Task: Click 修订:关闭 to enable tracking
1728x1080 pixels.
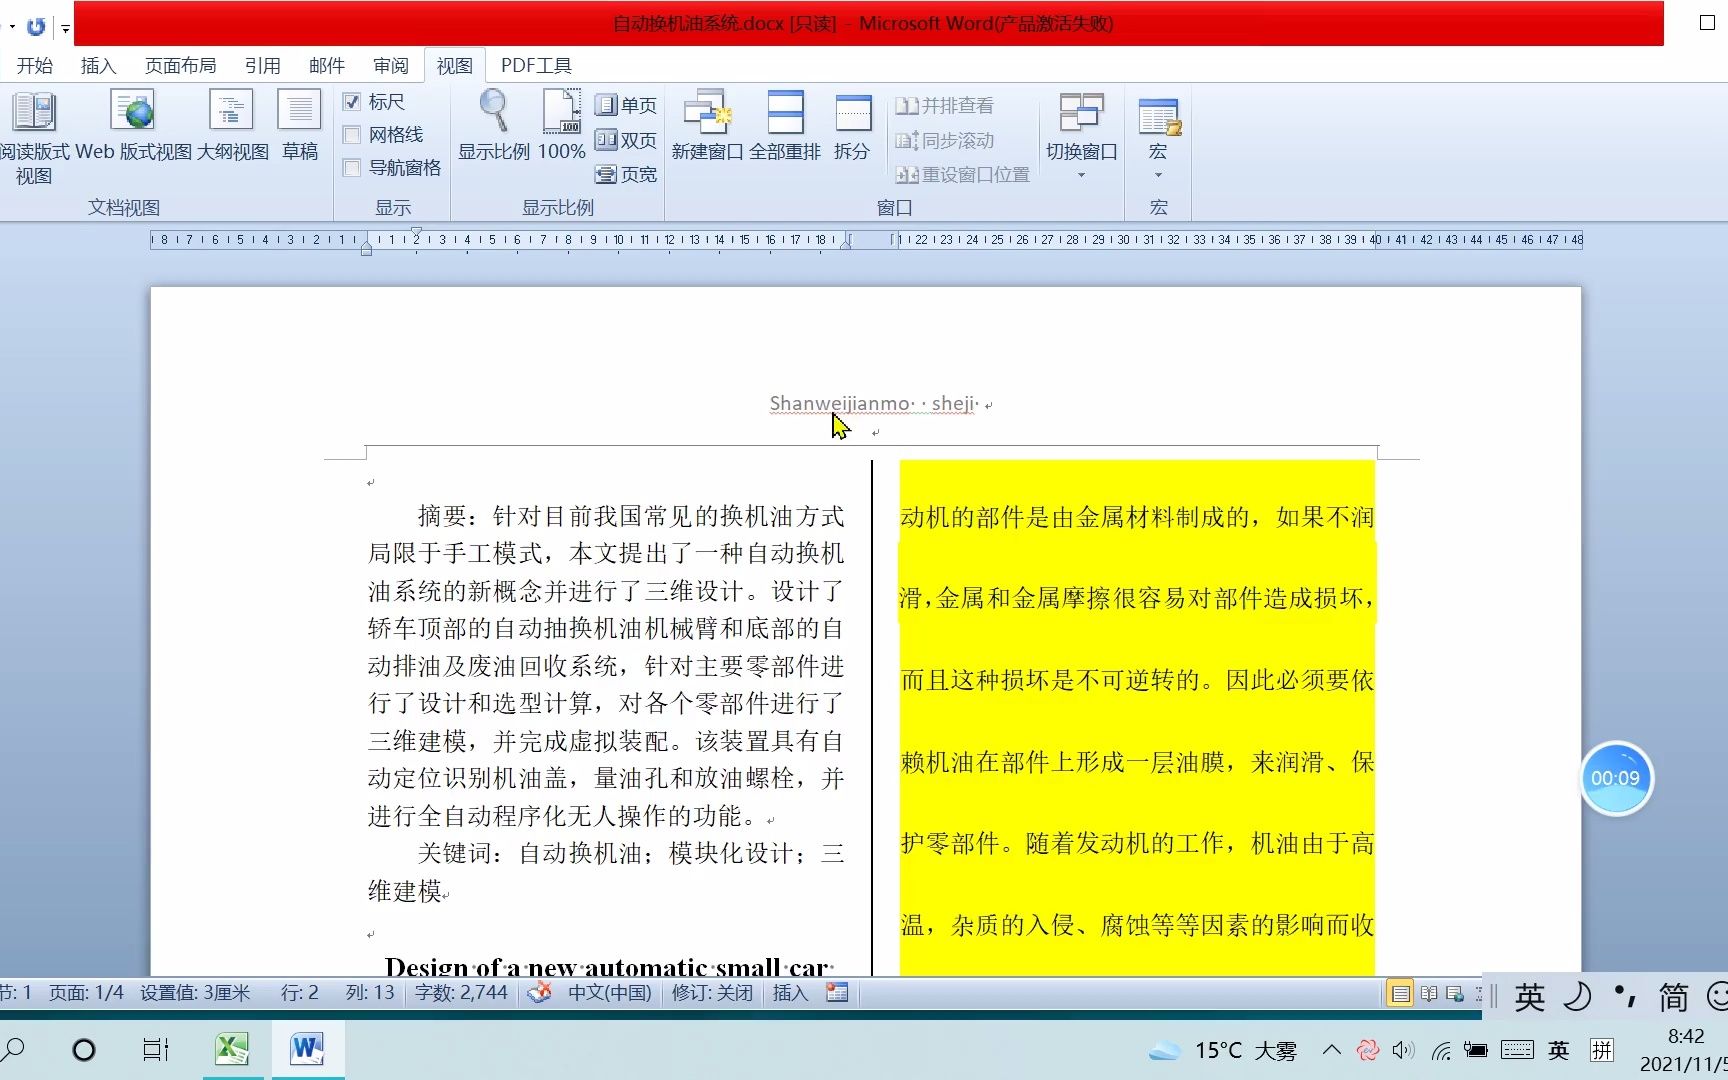Action: tap(712, 993)
